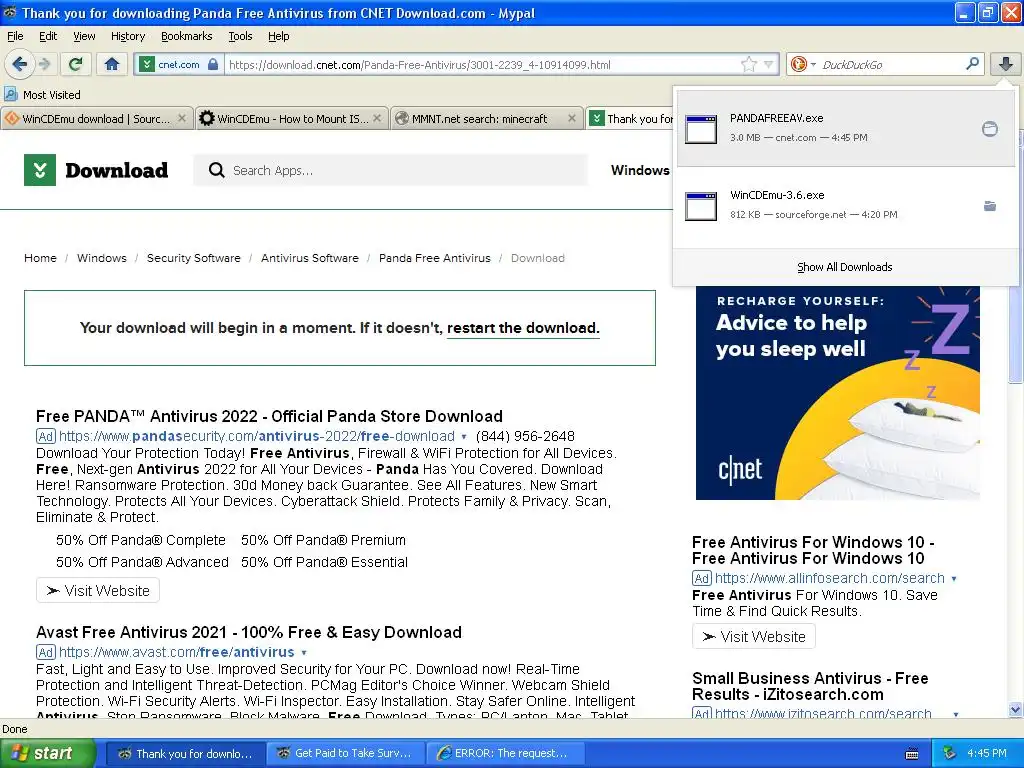Viewport: 1024px width, 768px height.
Task: Open the File menu
Action: tap(15, 36)
